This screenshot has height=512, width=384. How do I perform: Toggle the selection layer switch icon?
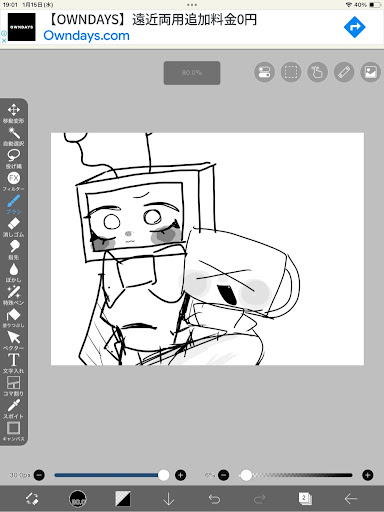coord(291,72)
